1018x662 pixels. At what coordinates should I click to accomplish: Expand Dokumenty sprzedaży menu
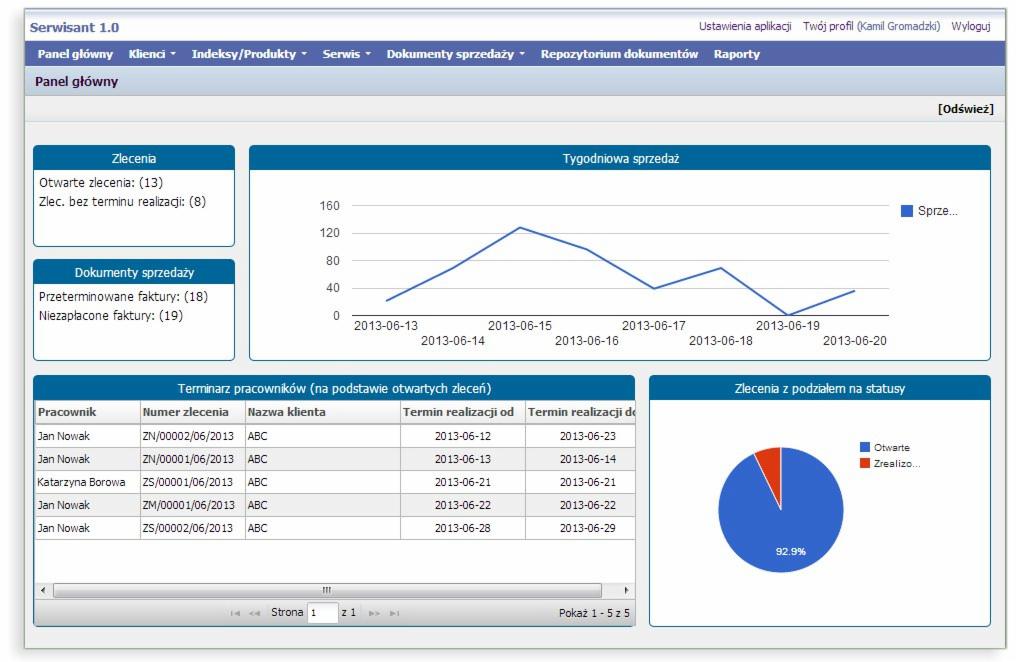click(455, 54)
